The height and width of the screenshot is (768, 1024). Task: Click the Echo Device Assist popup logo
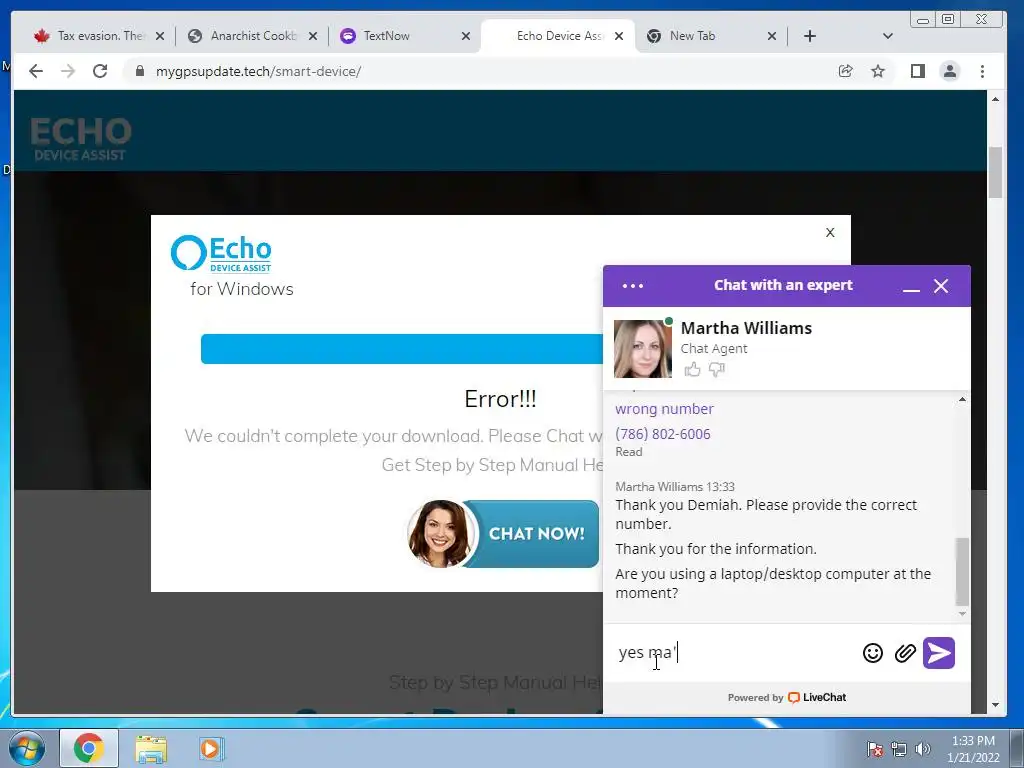[221, 253]
